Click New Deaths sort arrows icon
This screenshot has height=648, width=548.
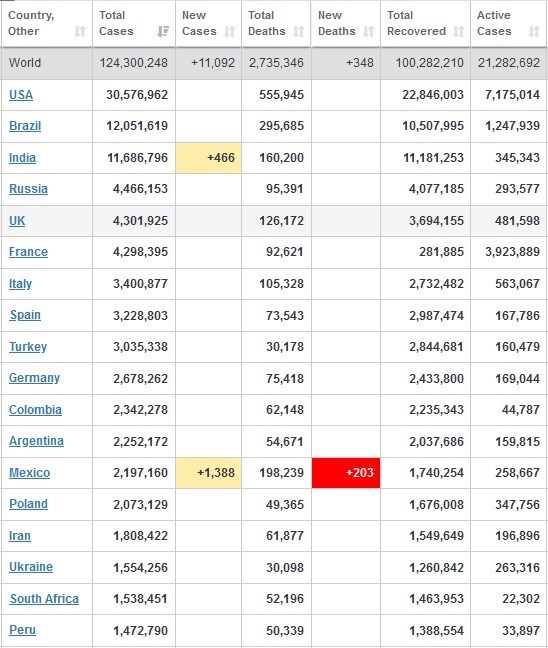tap(369, 31)
